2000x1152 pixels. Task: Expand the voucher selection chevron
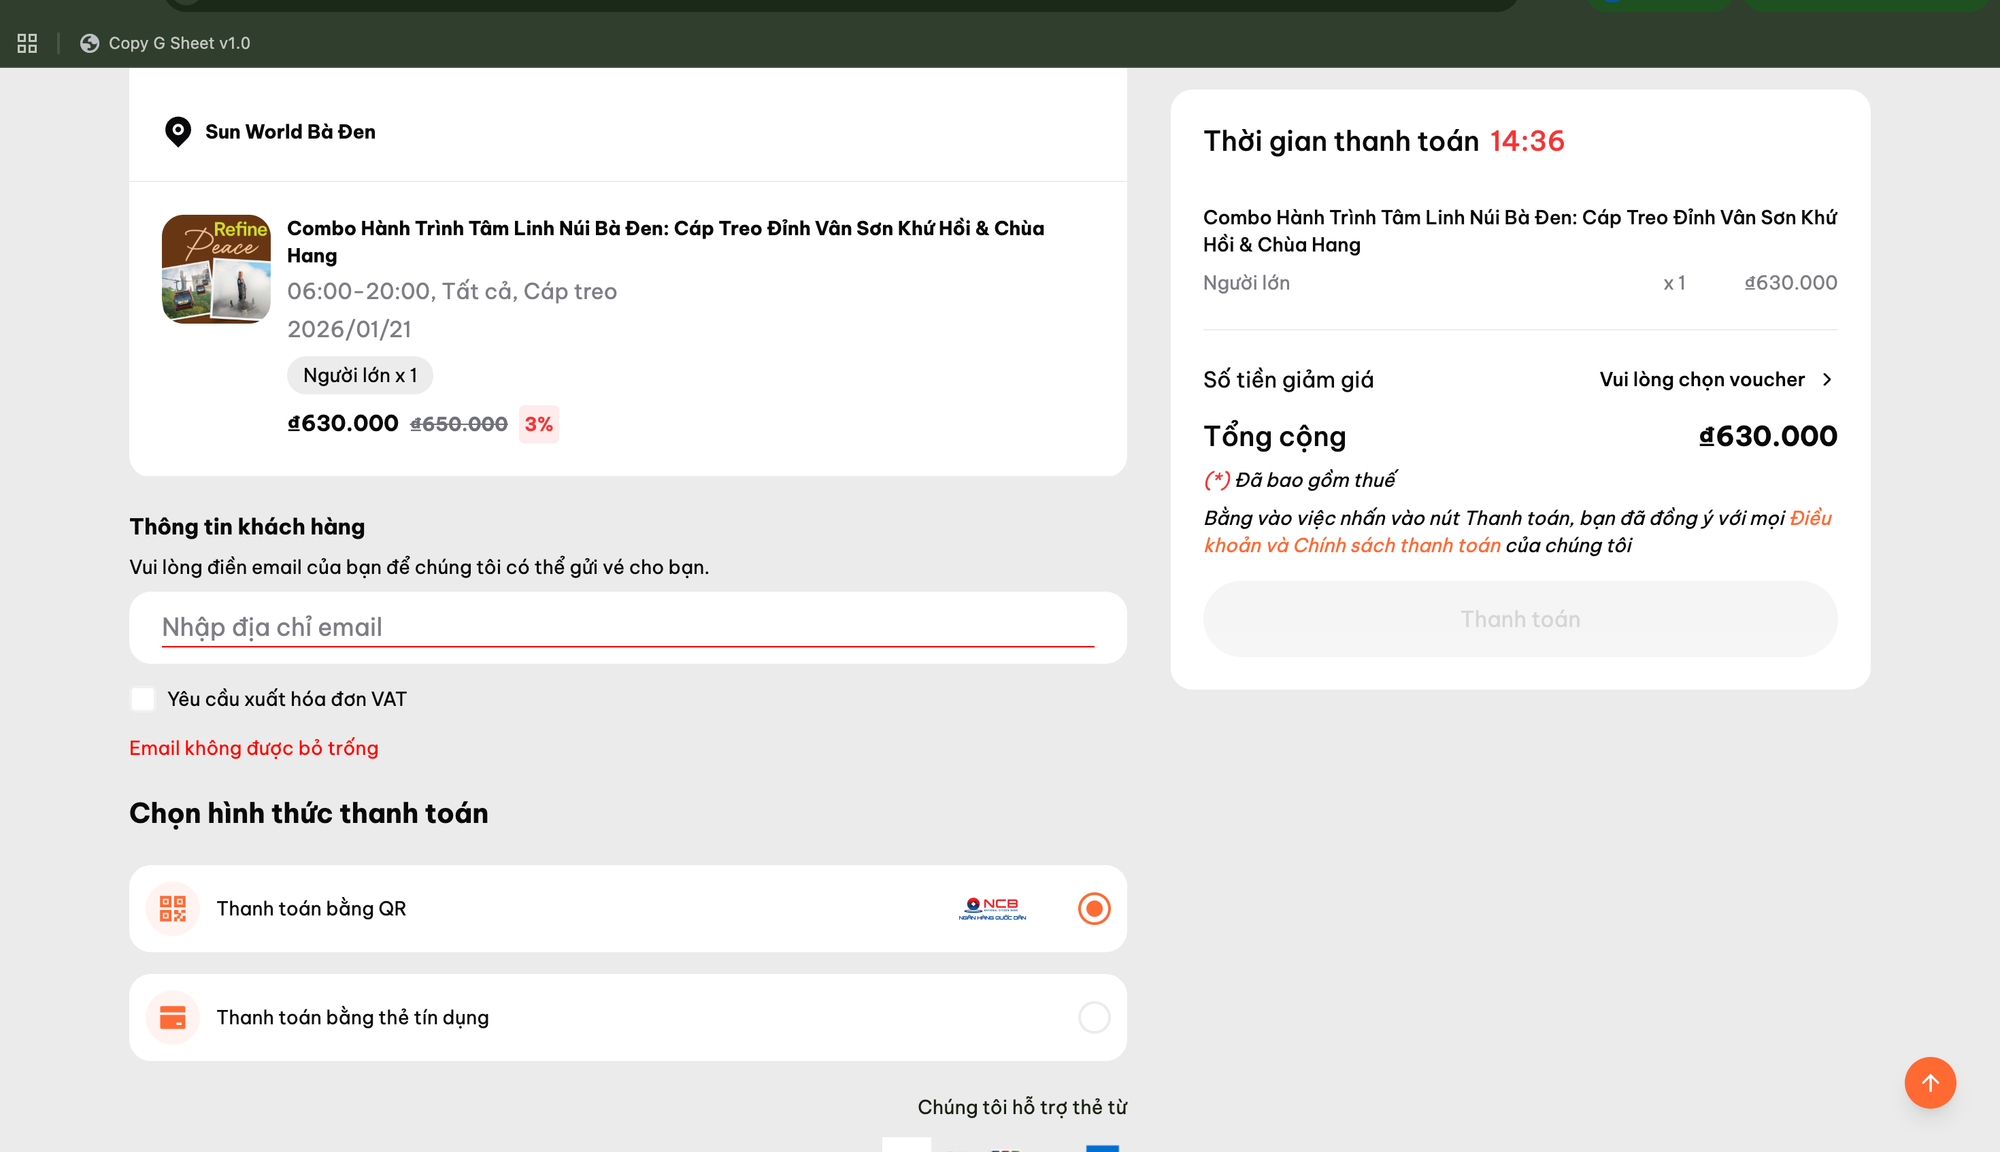click(1827, 380)
